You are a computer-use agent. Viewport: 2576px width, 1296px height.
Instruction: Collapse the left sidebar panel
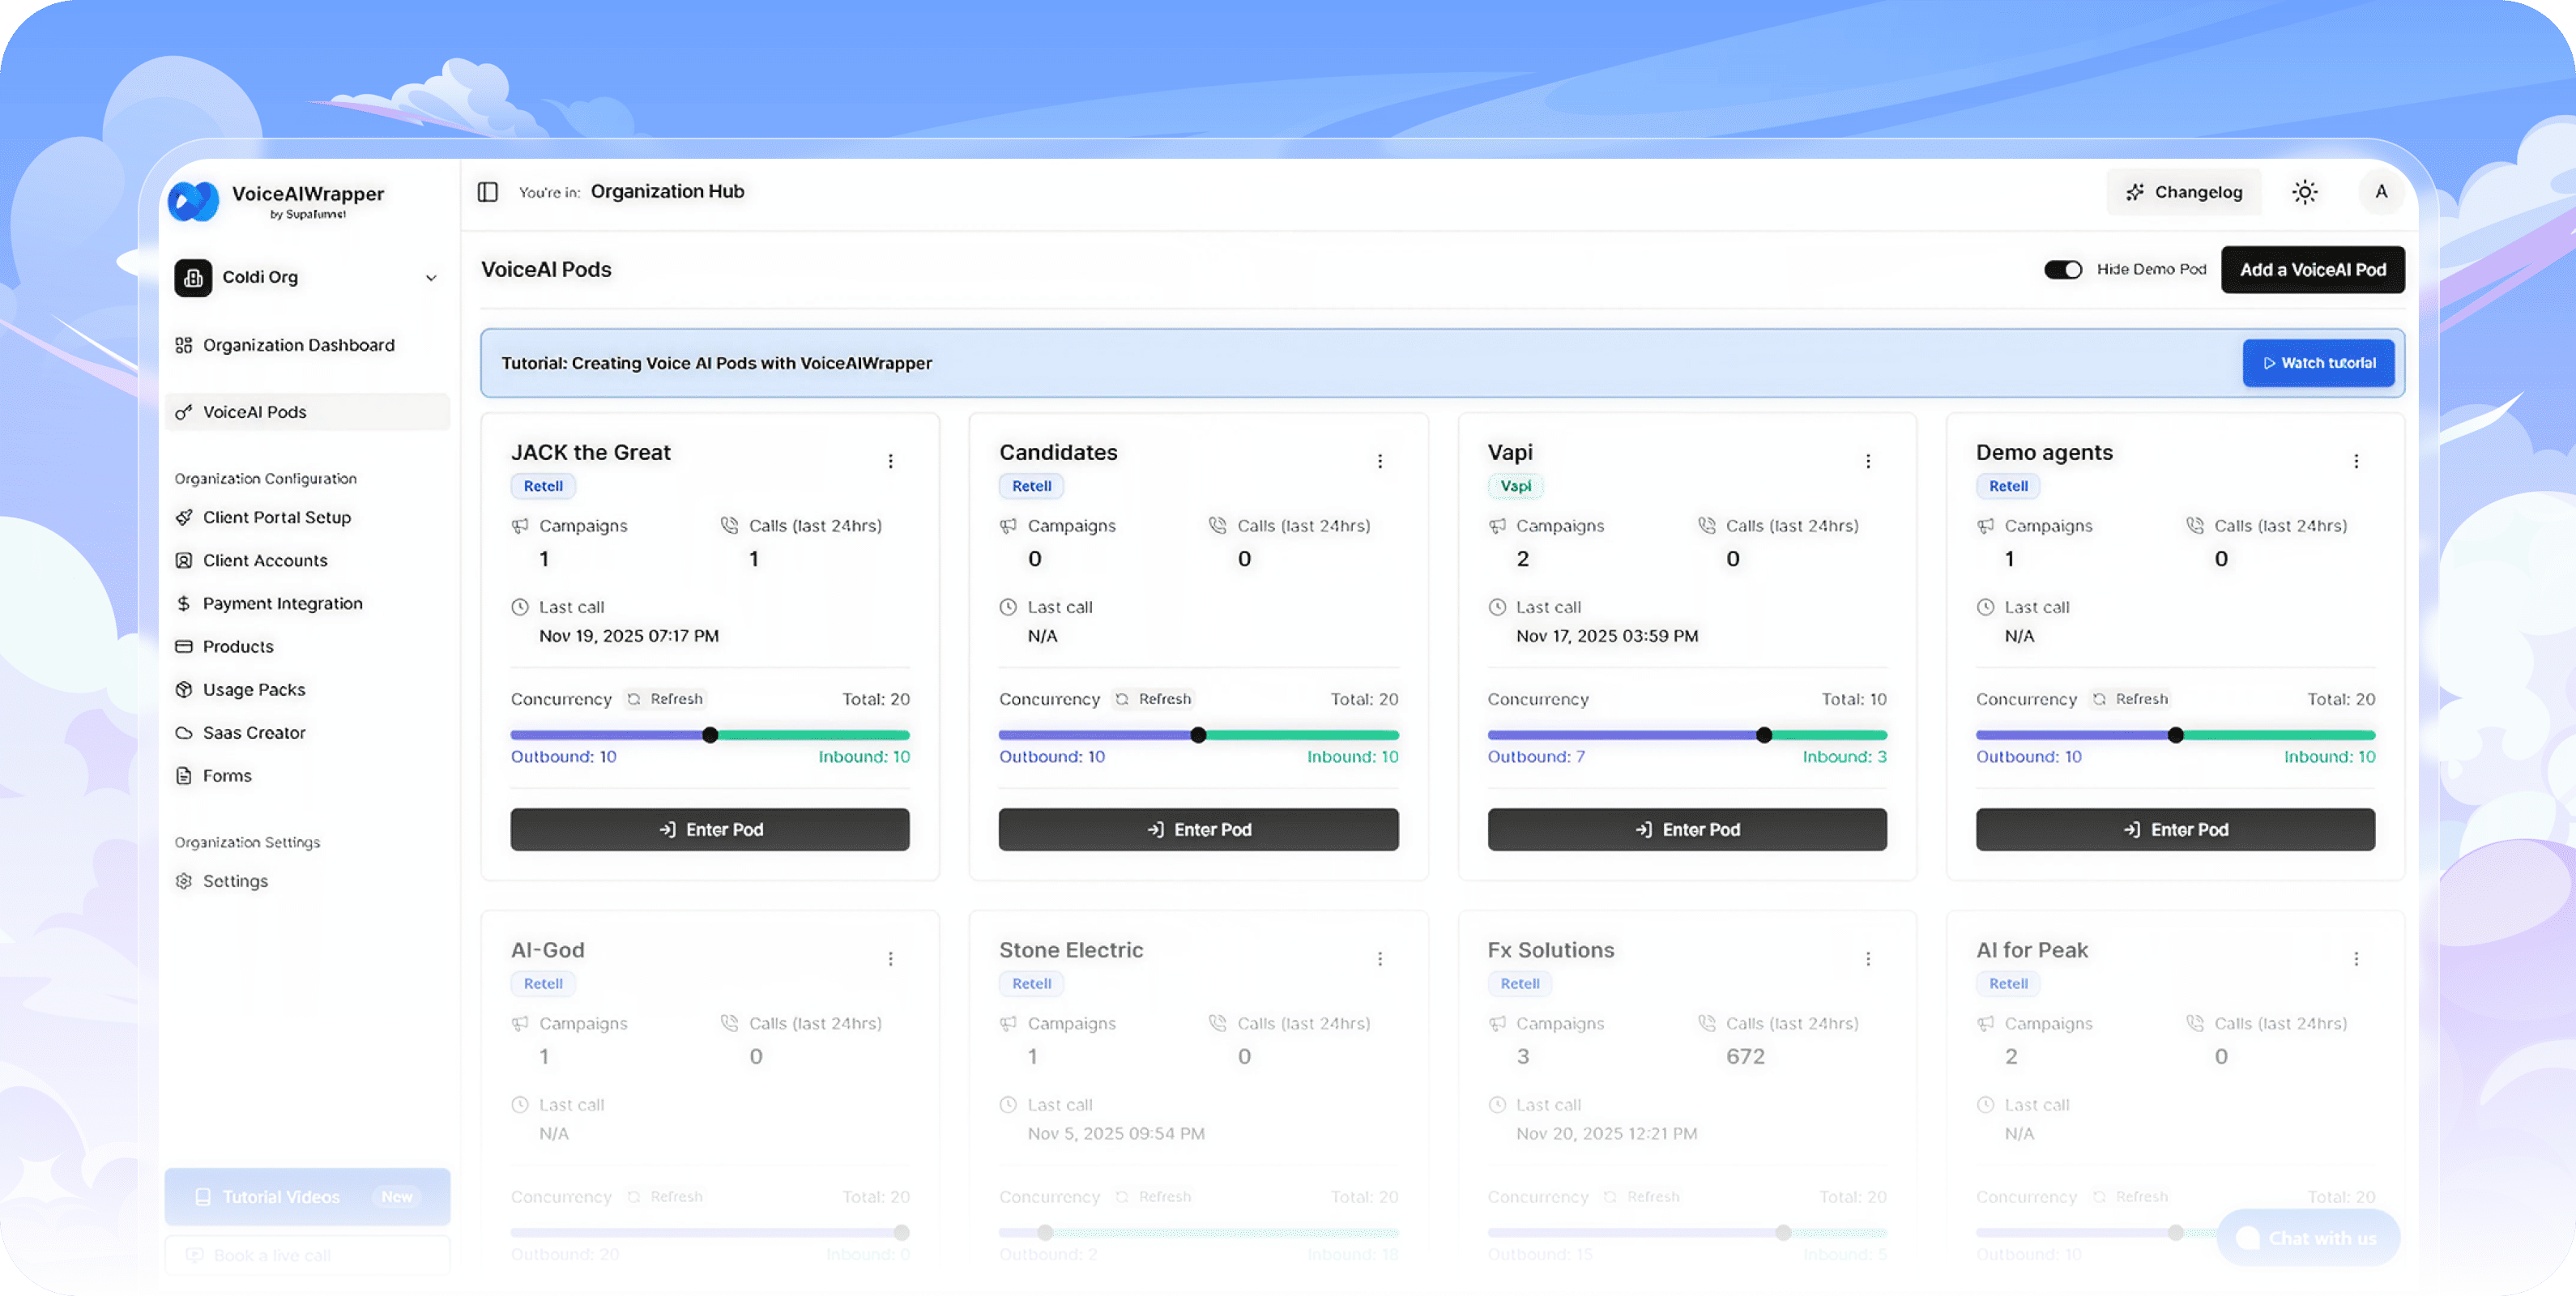(488, 191)
